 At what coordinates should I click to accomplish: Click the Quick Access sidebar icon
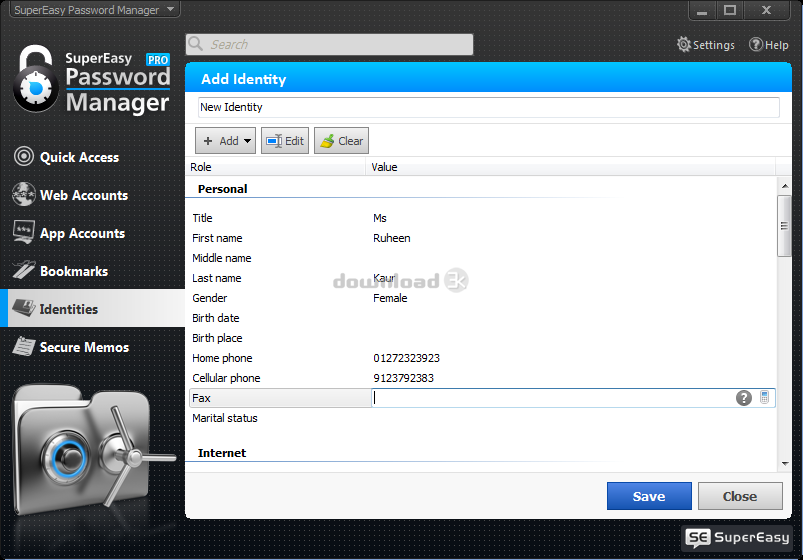click(24, 157)
